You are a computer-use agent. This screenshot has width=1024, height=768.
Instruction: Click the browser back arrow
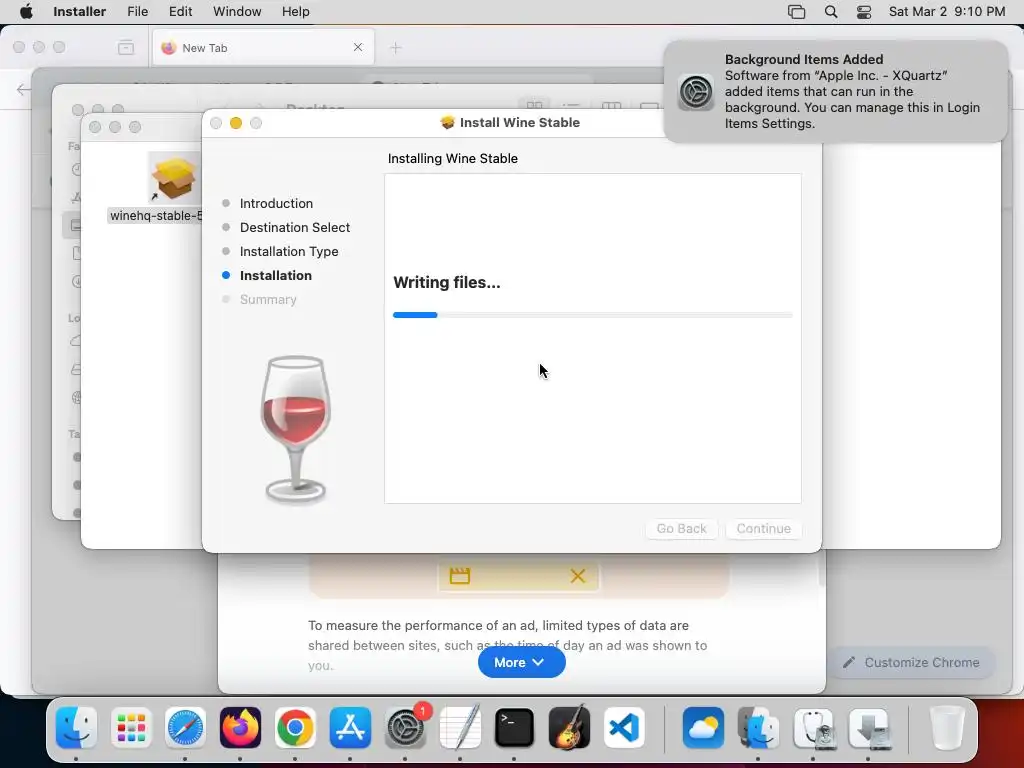pyautogui.click(x=24, y=89)
